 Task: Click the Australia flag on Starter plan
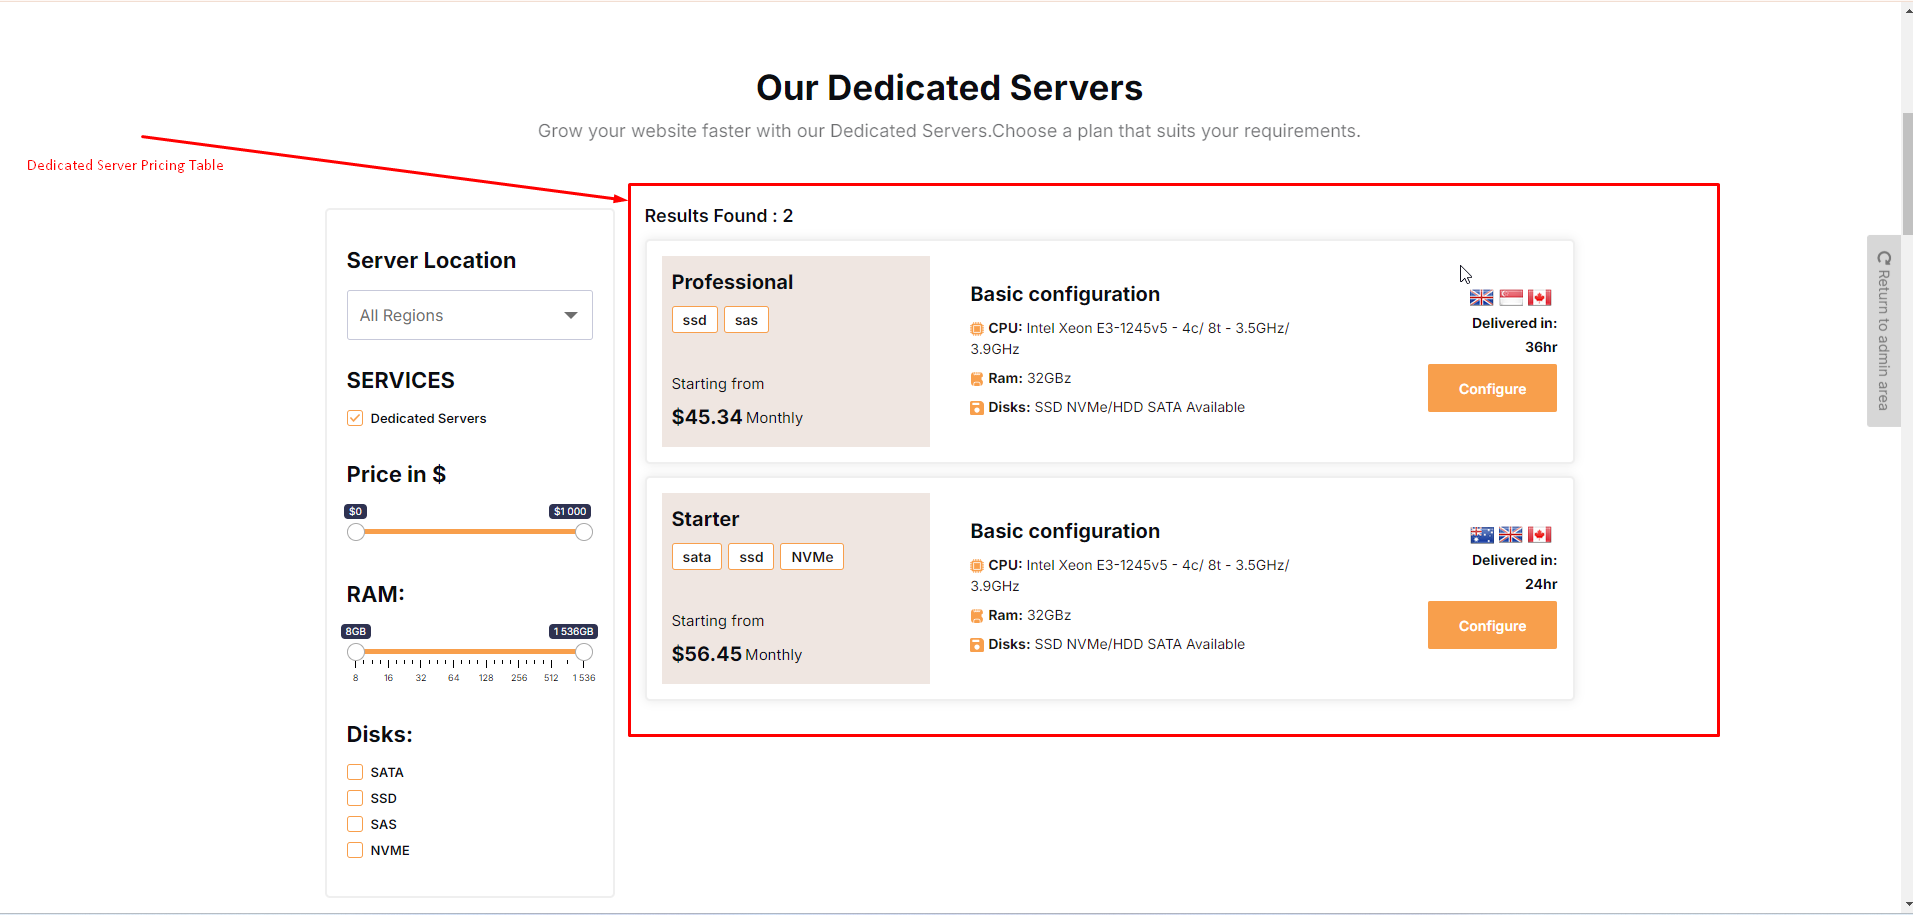point(1481,535)
